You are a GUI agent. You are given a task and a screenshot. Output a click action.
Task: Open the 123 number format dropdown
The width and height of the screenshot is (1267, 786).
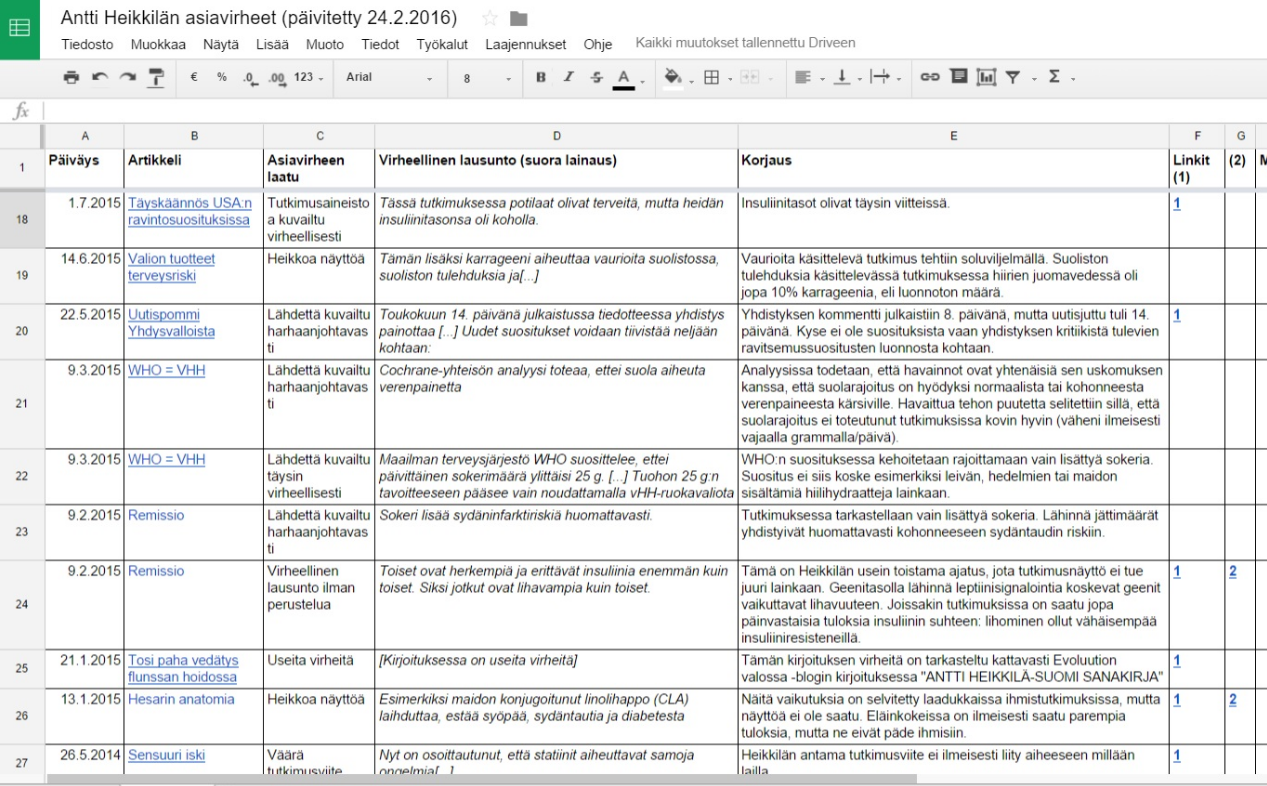[309, 77]
